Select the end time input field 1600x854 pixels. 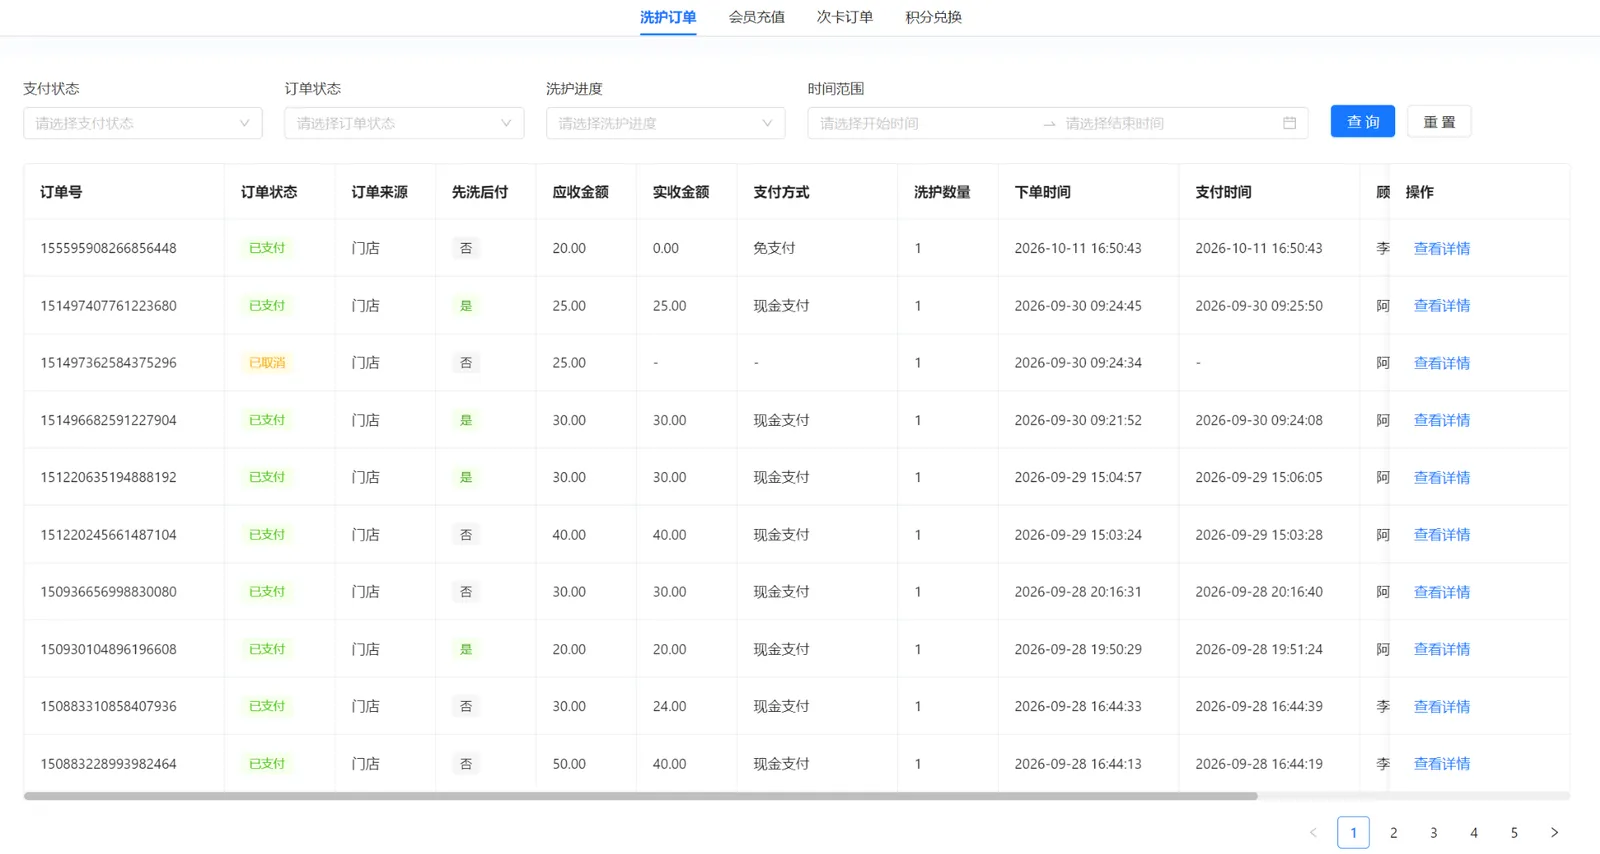[1168, 123]
